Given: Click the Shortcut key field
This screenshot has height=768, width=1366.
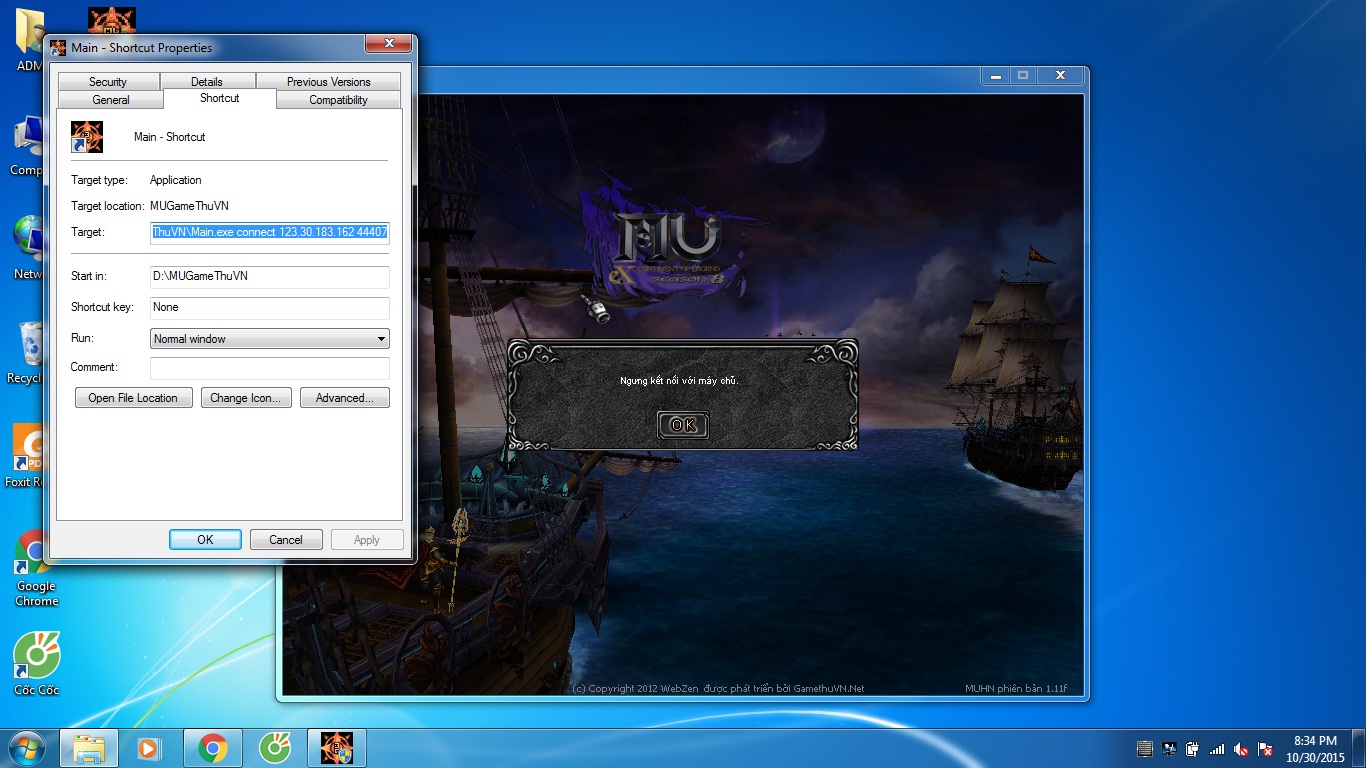Looking at the screenshot, I should (270, 307).
